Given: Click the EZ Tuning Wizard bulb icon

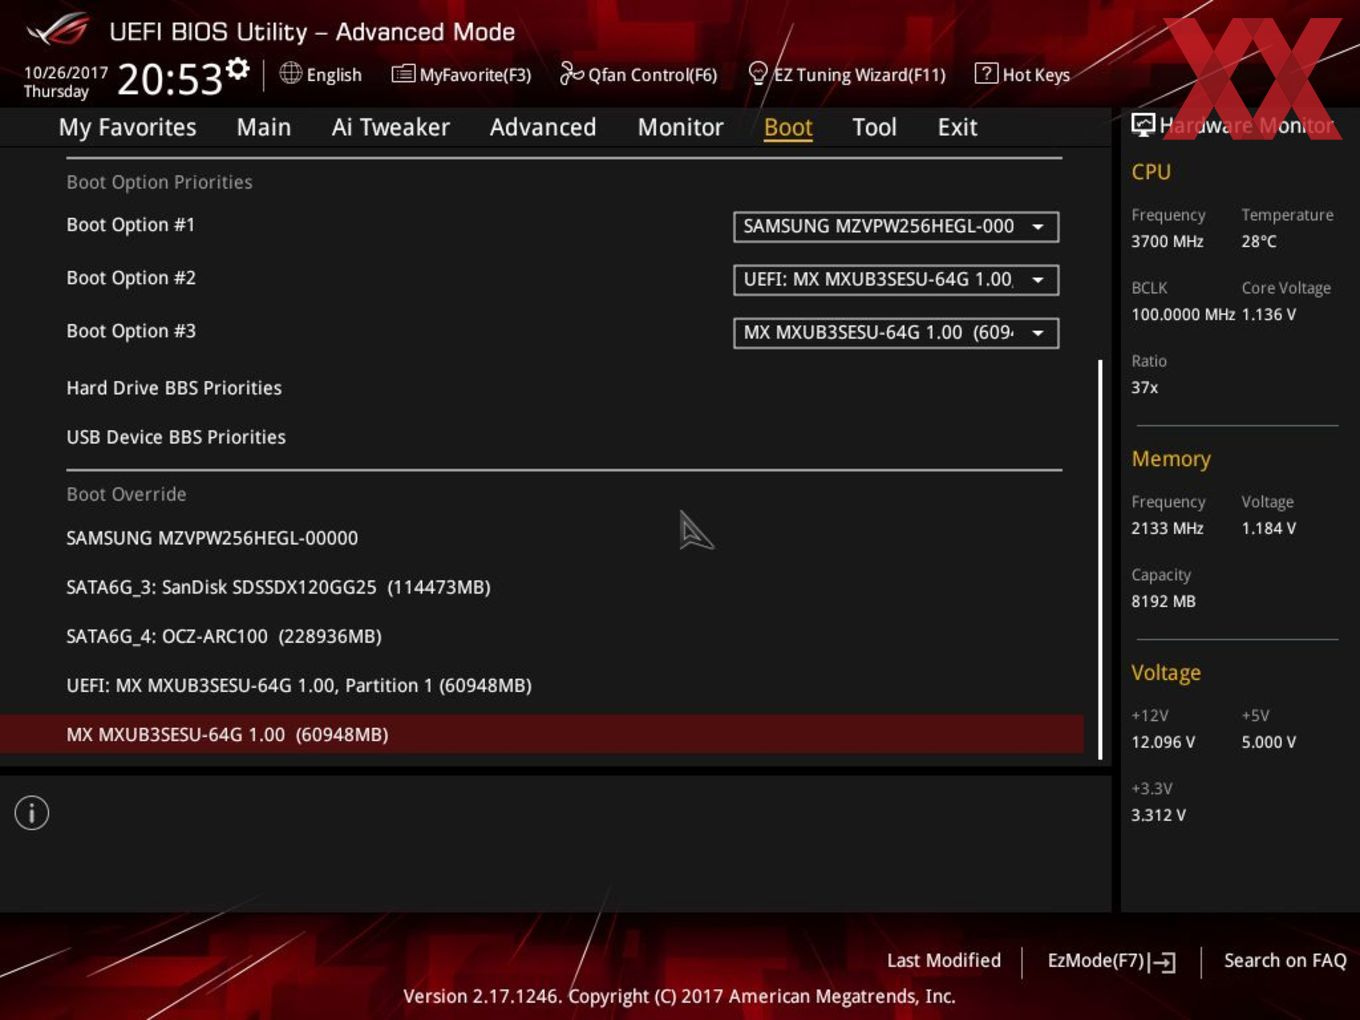Looking at the screenshot, I should [758, 73].
